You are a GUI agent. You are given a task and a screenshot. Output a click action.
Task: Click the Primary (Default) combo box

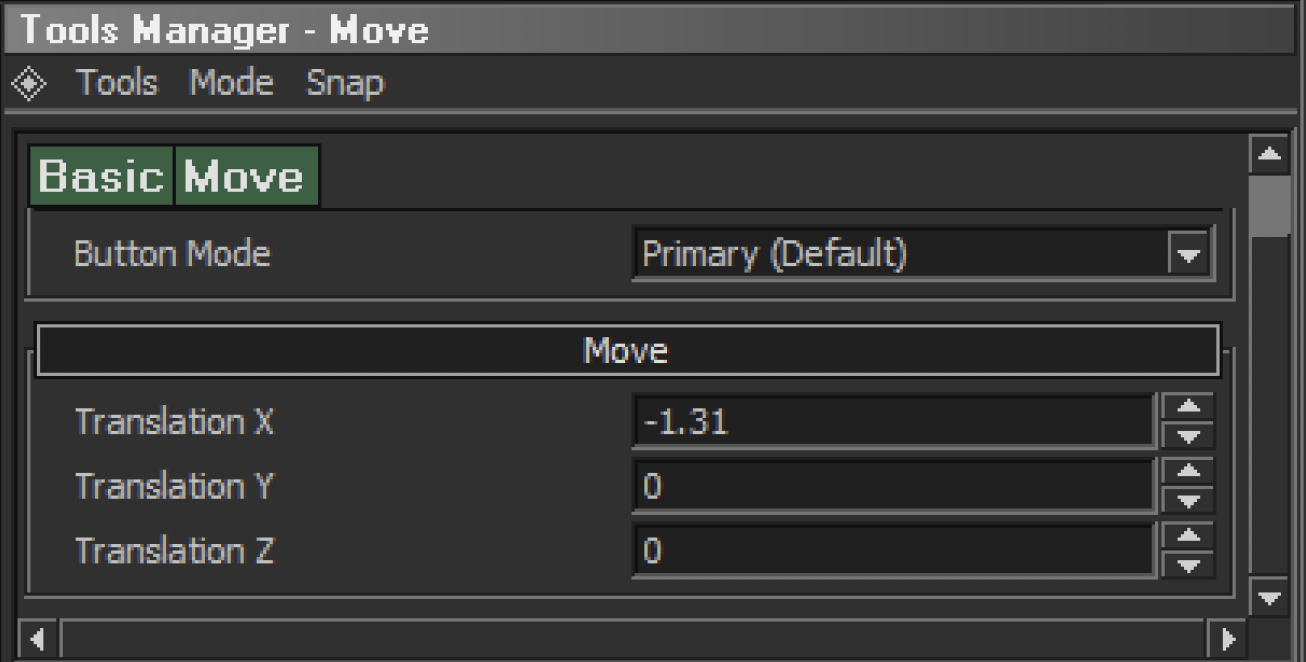[921, 255]
